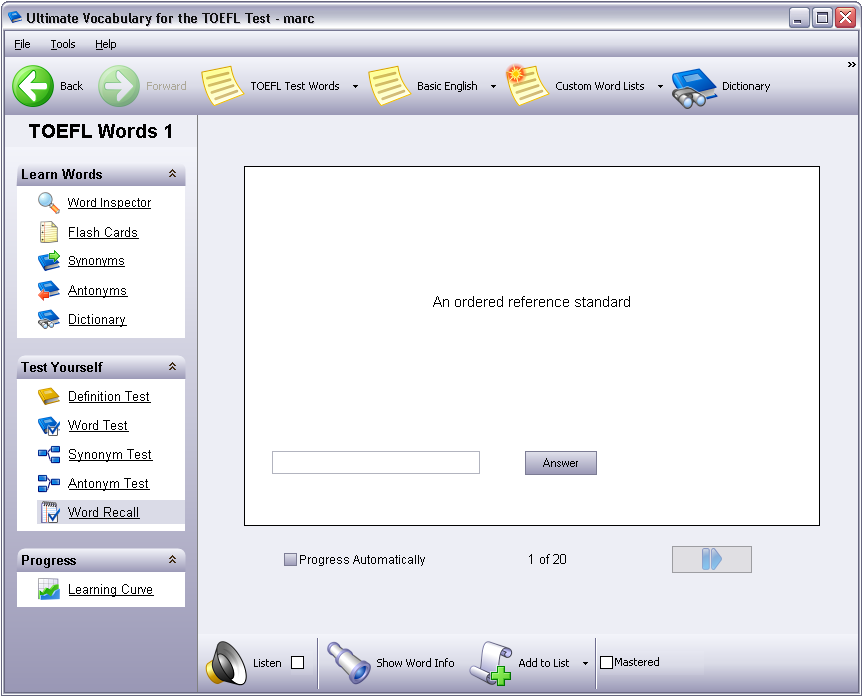
Task: Open the Word Test link
Action: pos(98,426)
